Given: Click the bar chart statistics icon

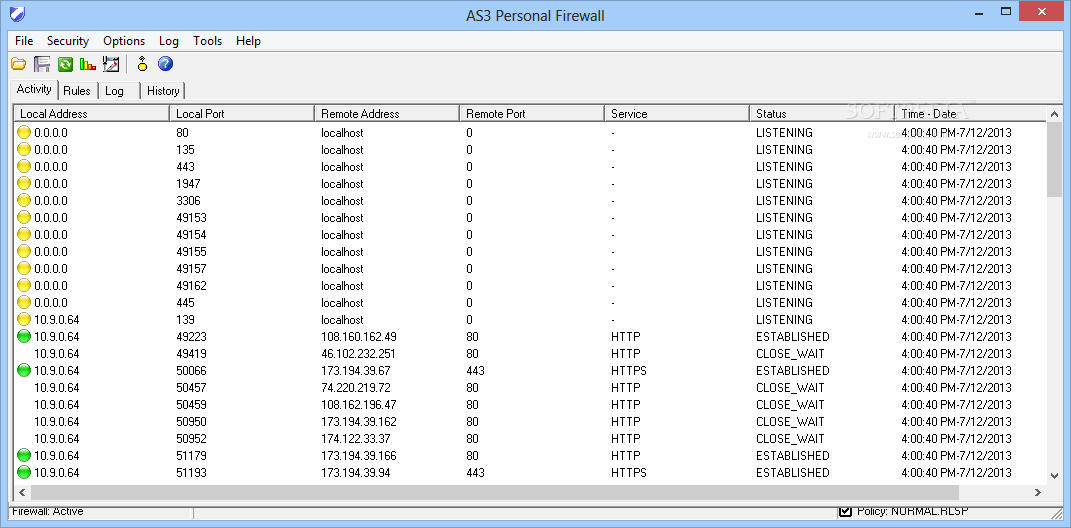Looking at the screenshot, I should click(x=88, y=65).
